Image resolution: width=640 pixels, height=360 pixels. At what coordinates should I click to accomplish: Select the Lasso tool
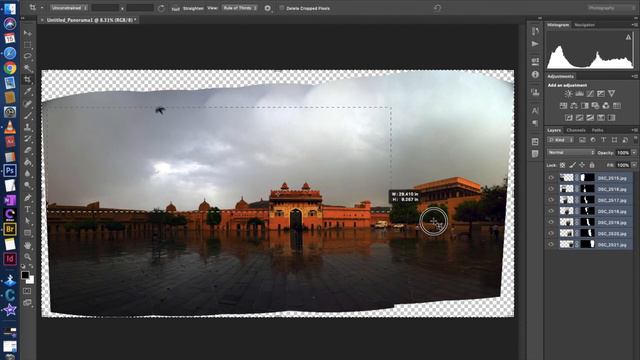[27, 56]
